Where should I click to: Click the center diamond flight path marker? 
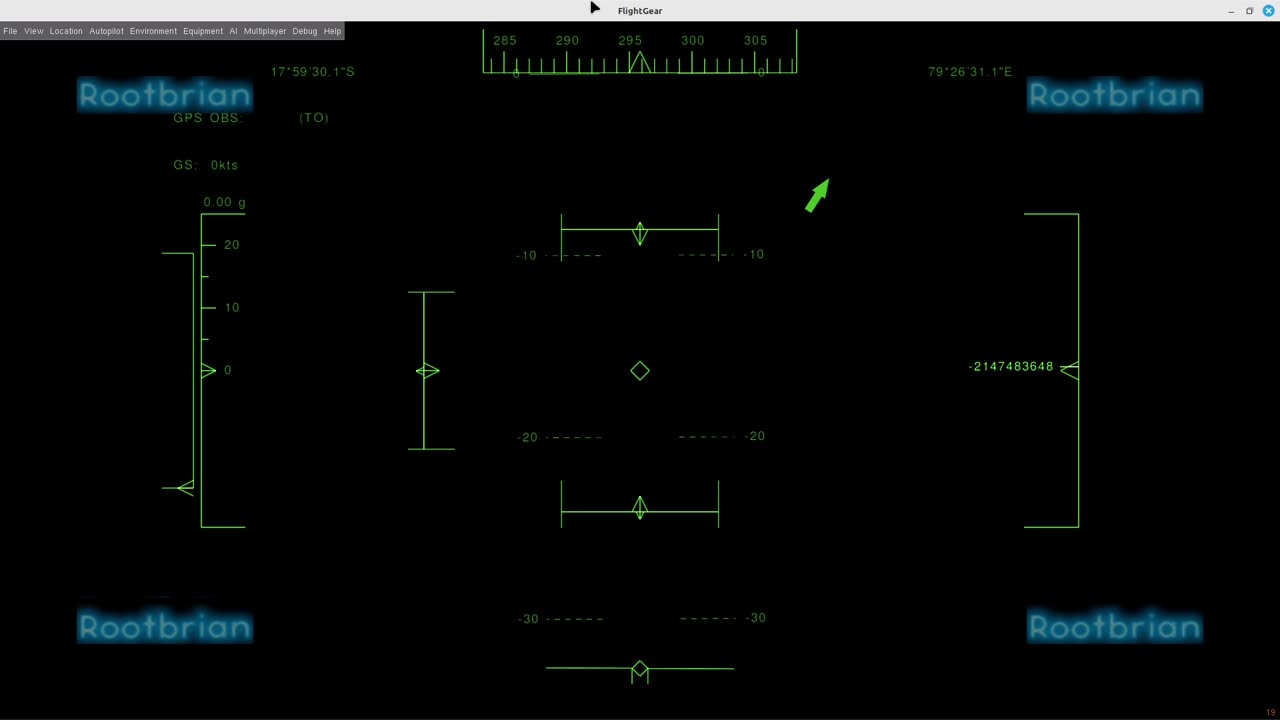[x=640, y=371]
